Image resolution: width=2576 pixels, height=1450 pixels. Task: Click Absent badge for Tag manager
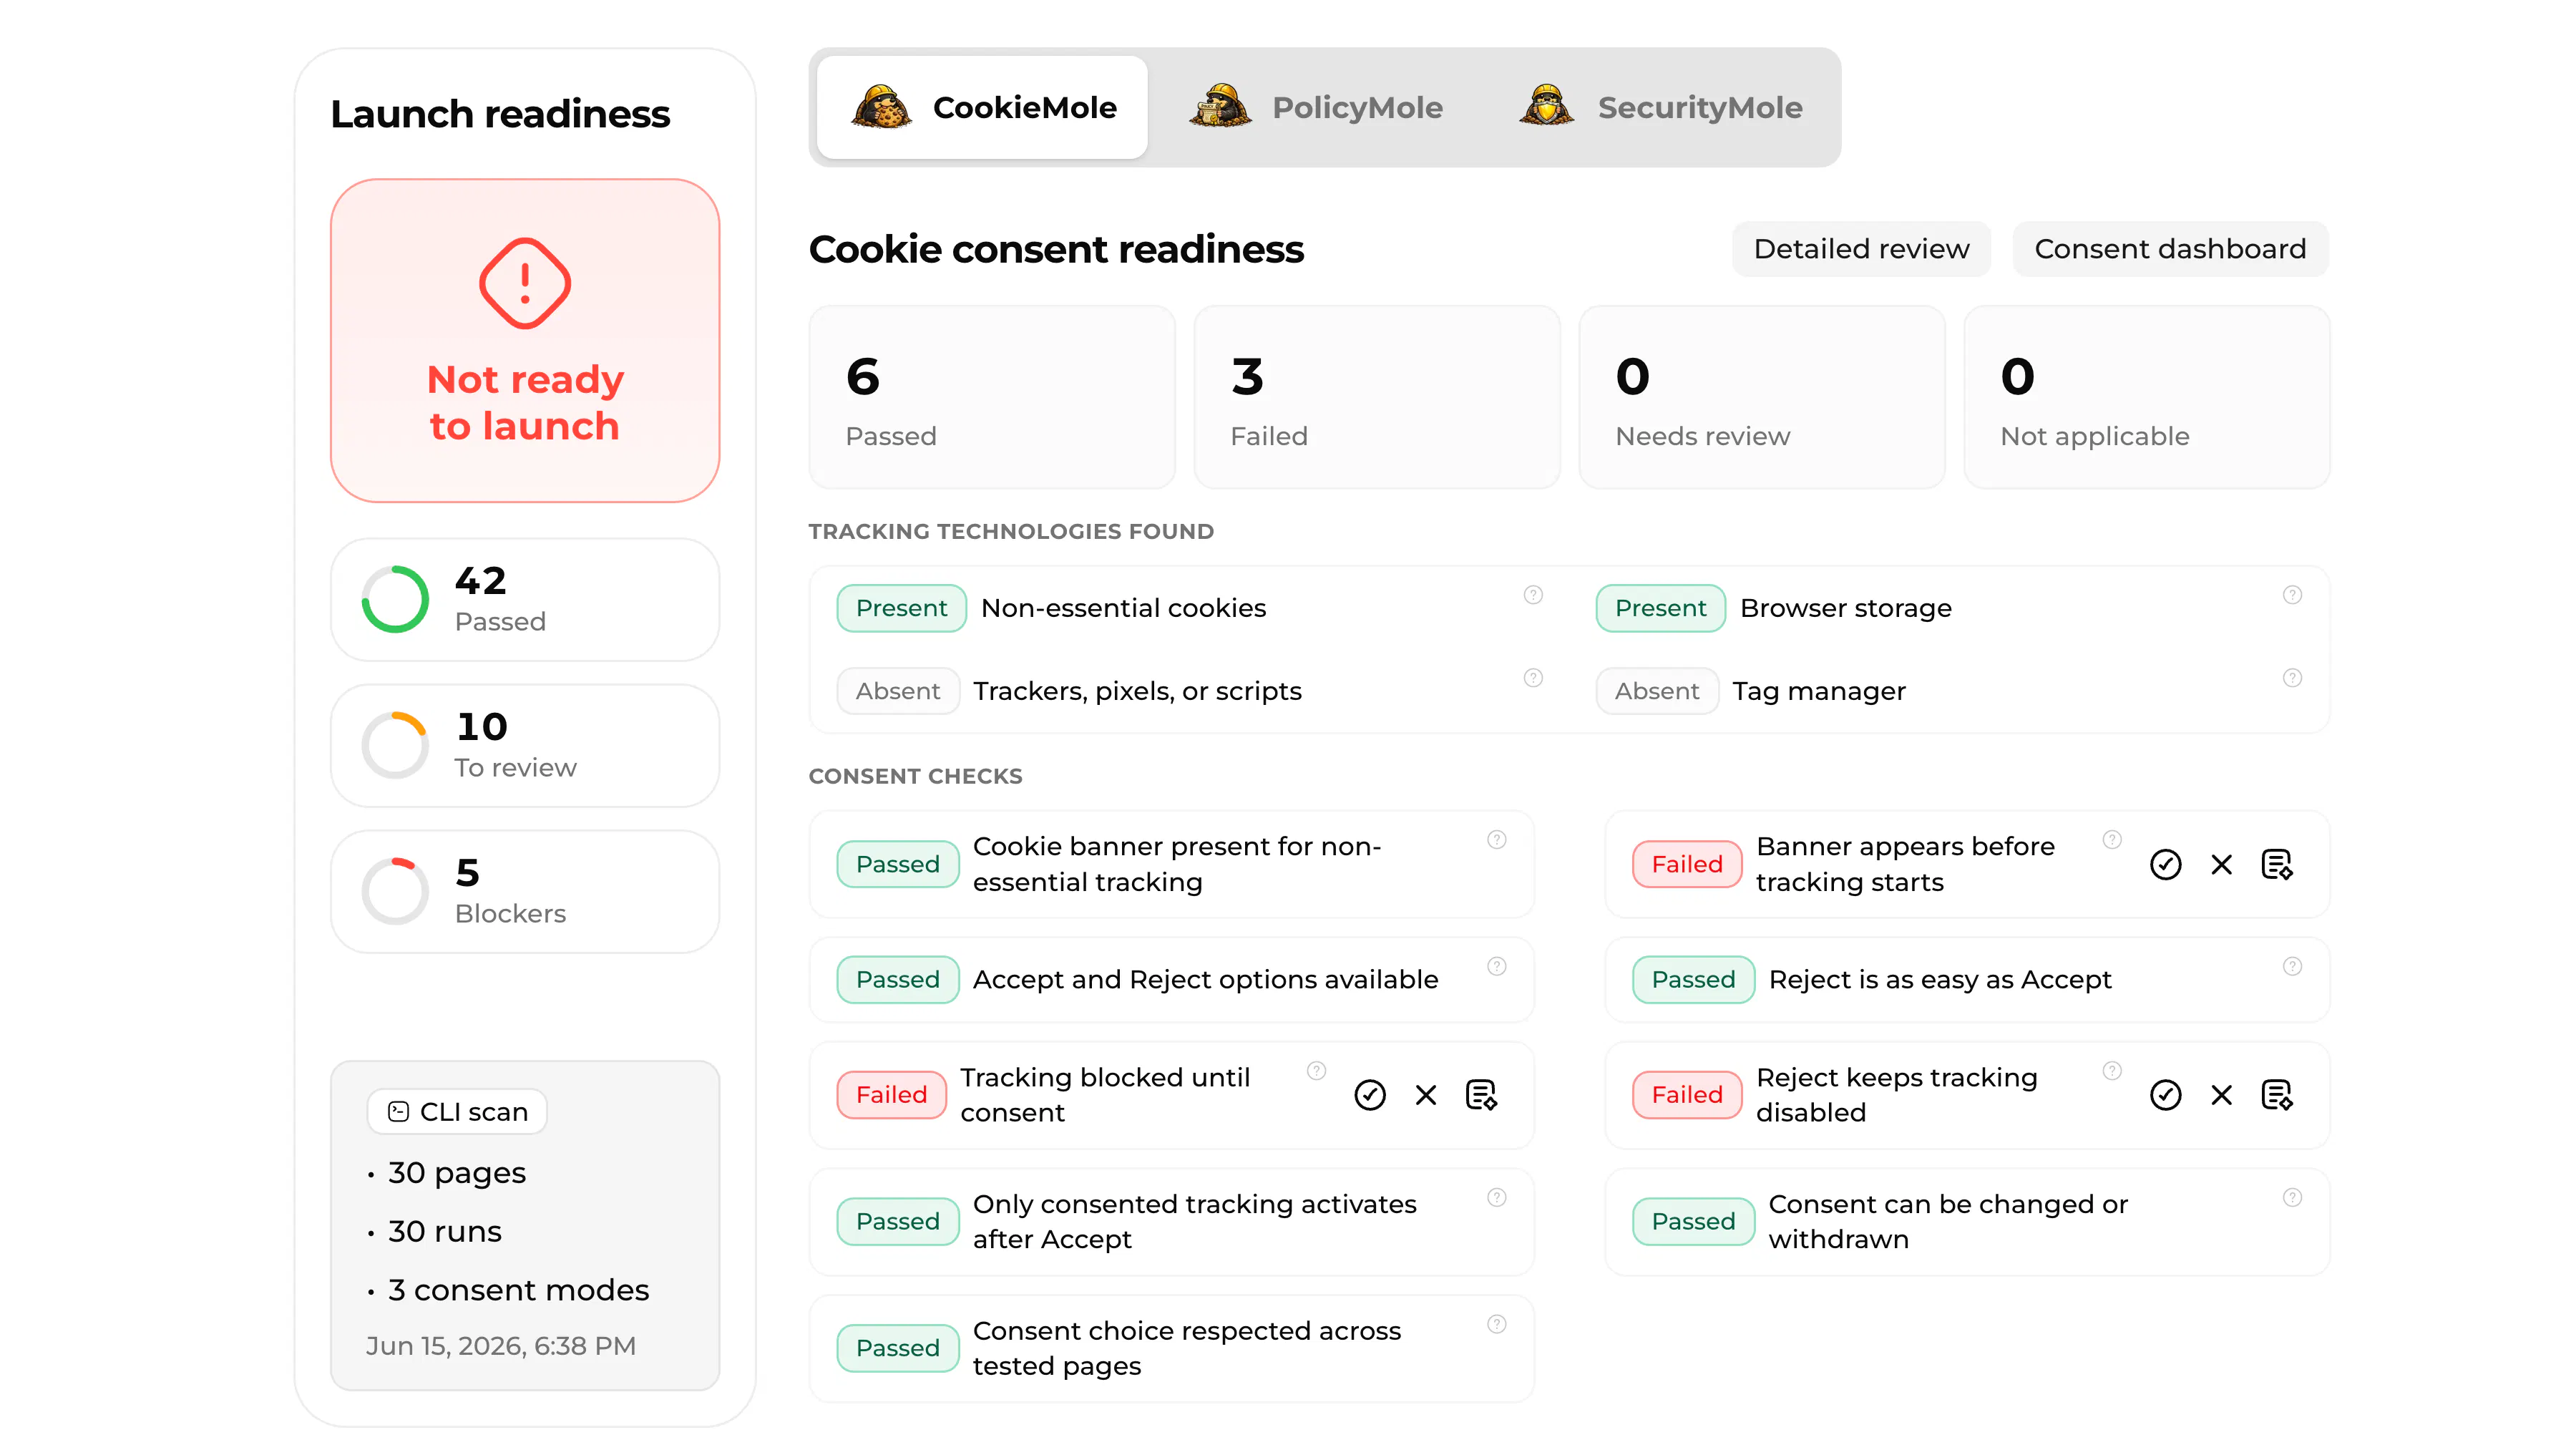pos(1657,692)
